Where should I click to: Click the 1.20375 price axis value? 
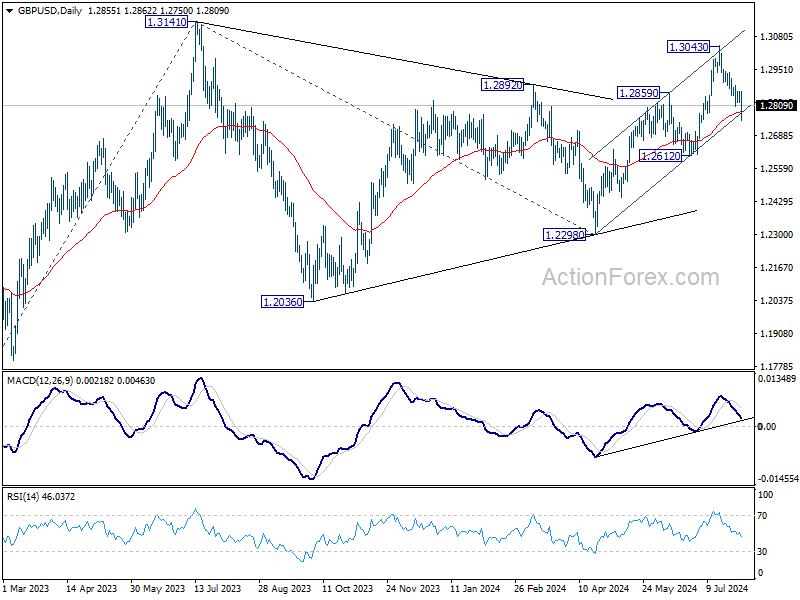(x=776, y=301)
